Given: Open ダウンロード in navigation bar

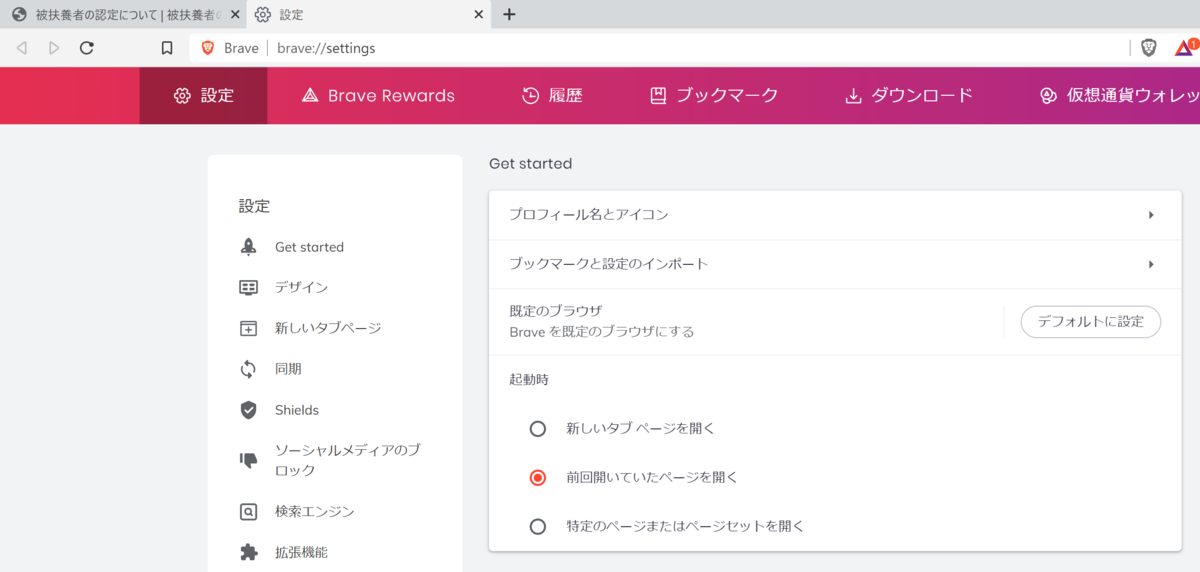Looking at the screenshot, I should [909, 96].
